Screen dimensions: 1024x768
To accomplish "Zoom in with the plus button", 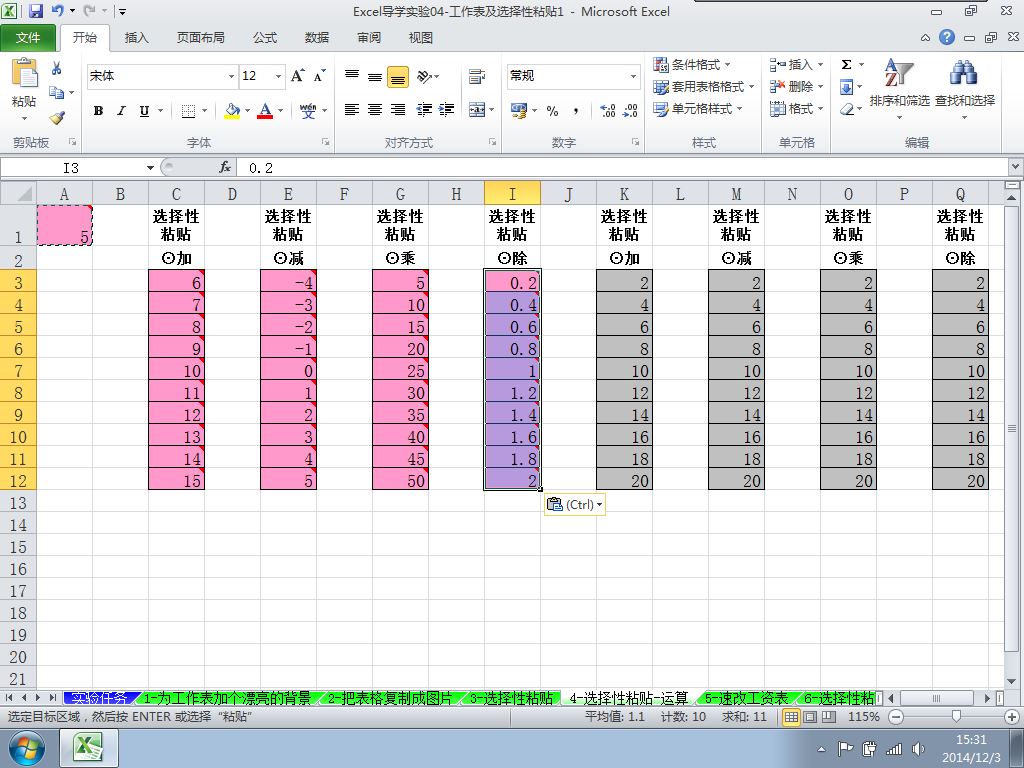I will [x=1014, y=716].
